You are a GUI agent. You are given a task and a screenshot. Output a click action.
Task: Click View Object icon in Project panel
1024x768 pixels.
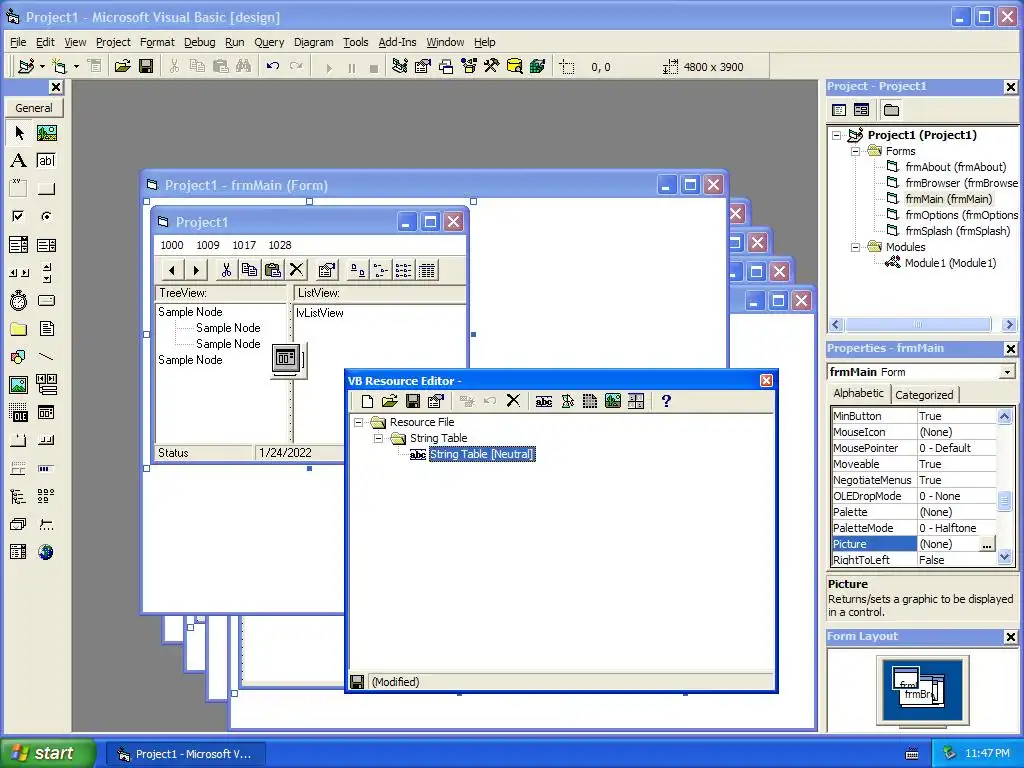pos(861,110)
